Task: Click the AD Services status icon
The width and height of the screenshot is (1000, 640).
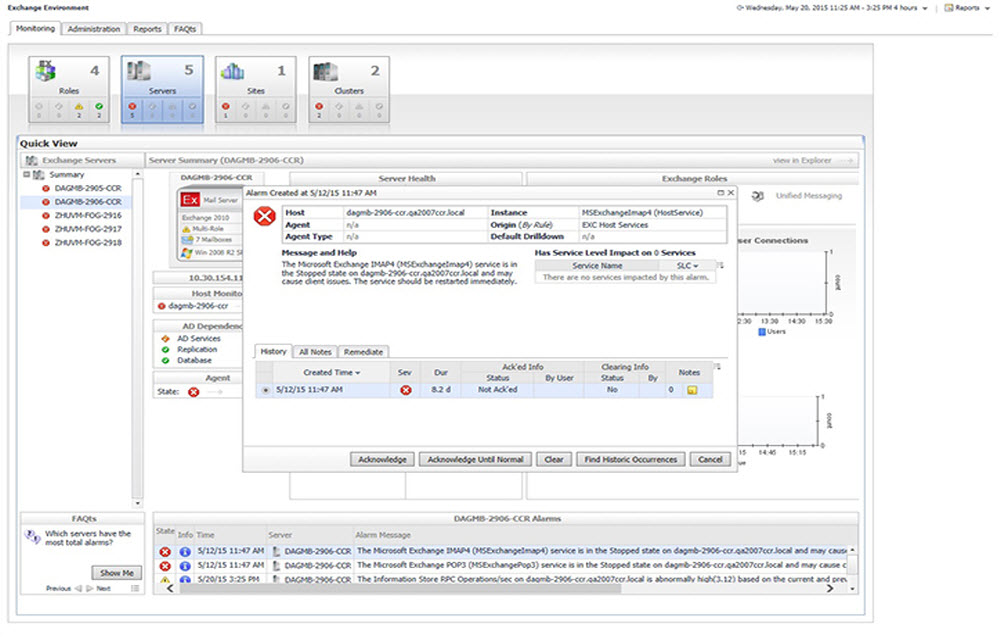Action: pyautogui.click(x=165, y=338)
